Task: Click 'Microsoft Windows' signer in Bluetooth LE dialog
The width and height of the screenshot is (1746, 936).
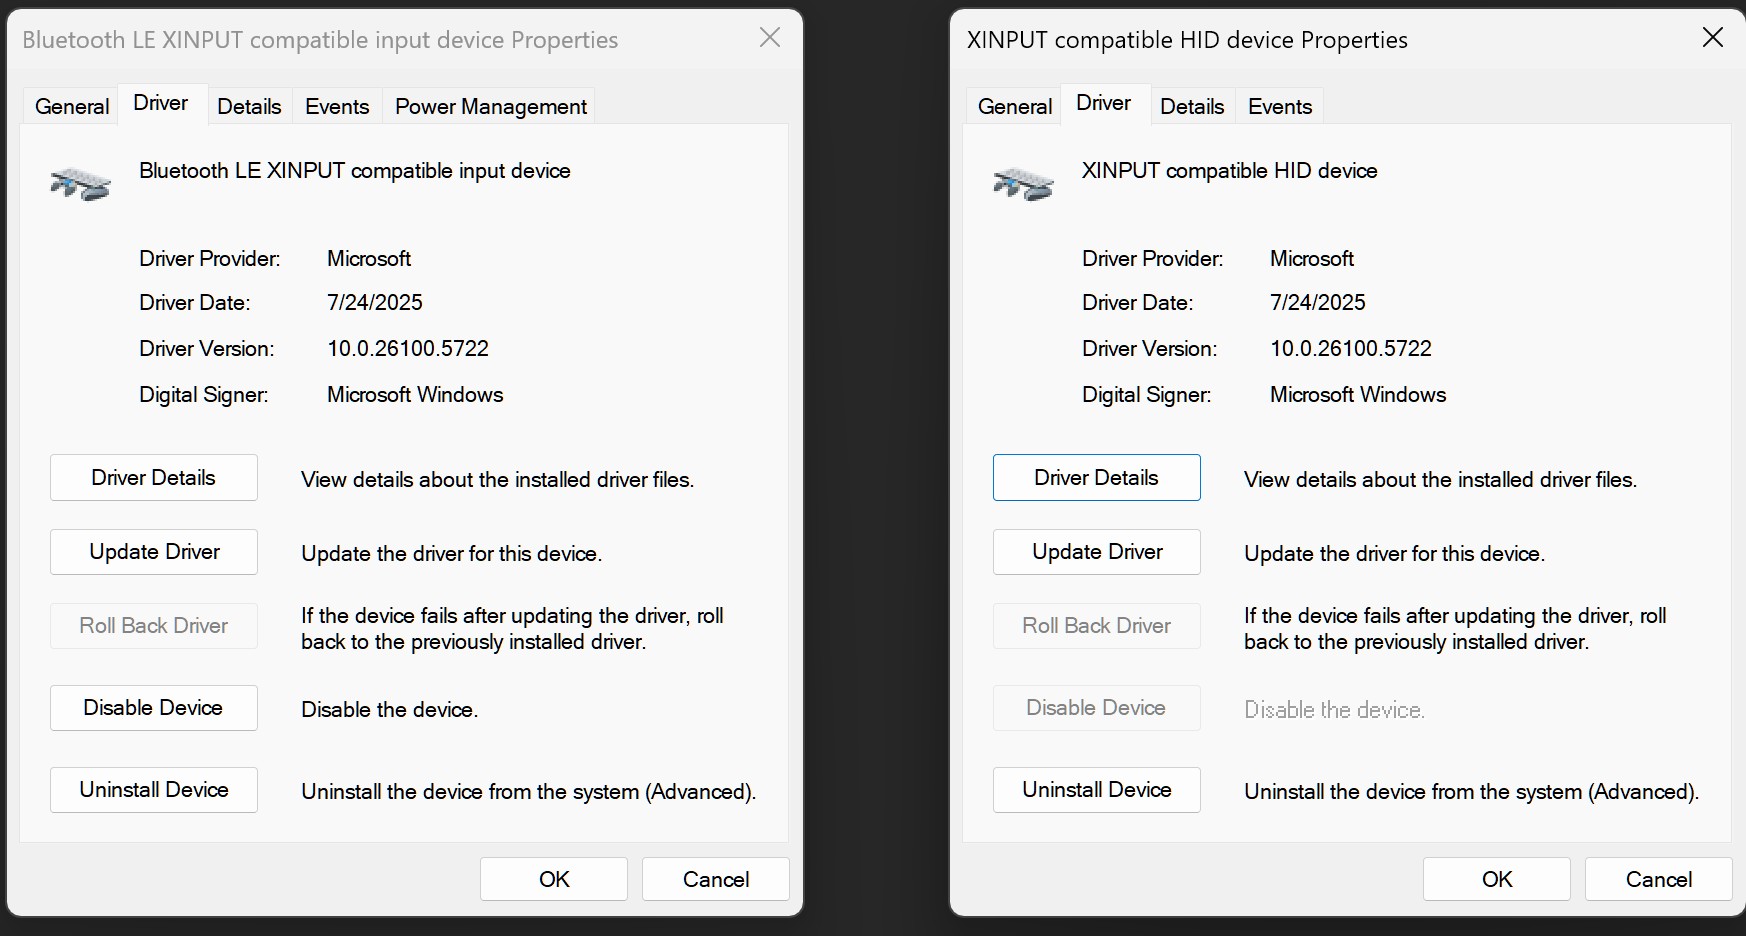Action: [x=415, y=395]
